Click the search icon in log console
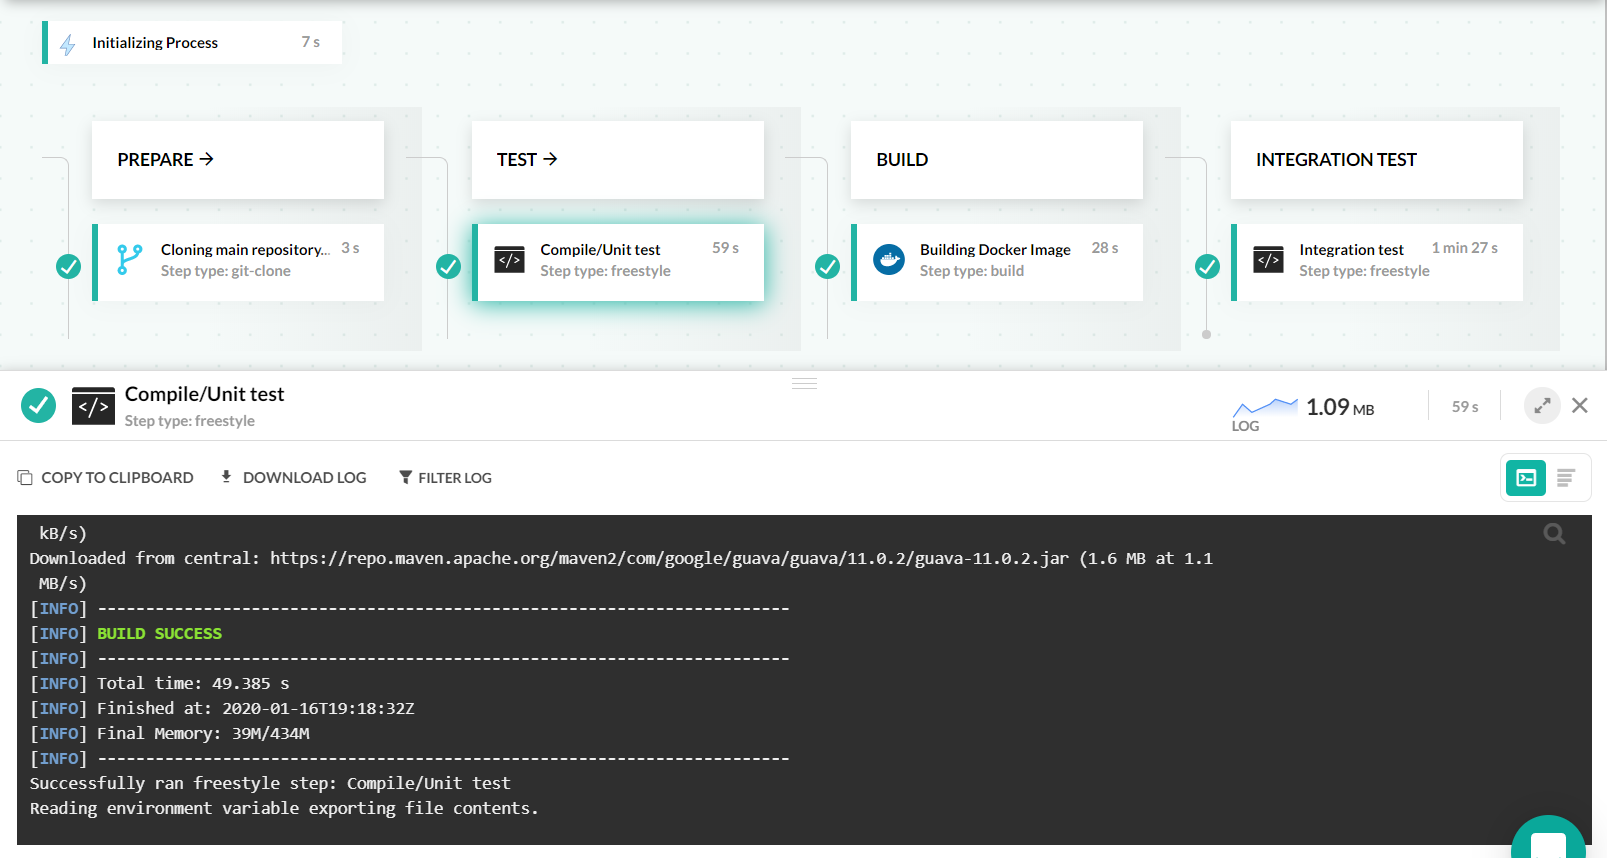Image resolution: width=1607 pixels, height=858 pixels. (x=1554, y=534)
